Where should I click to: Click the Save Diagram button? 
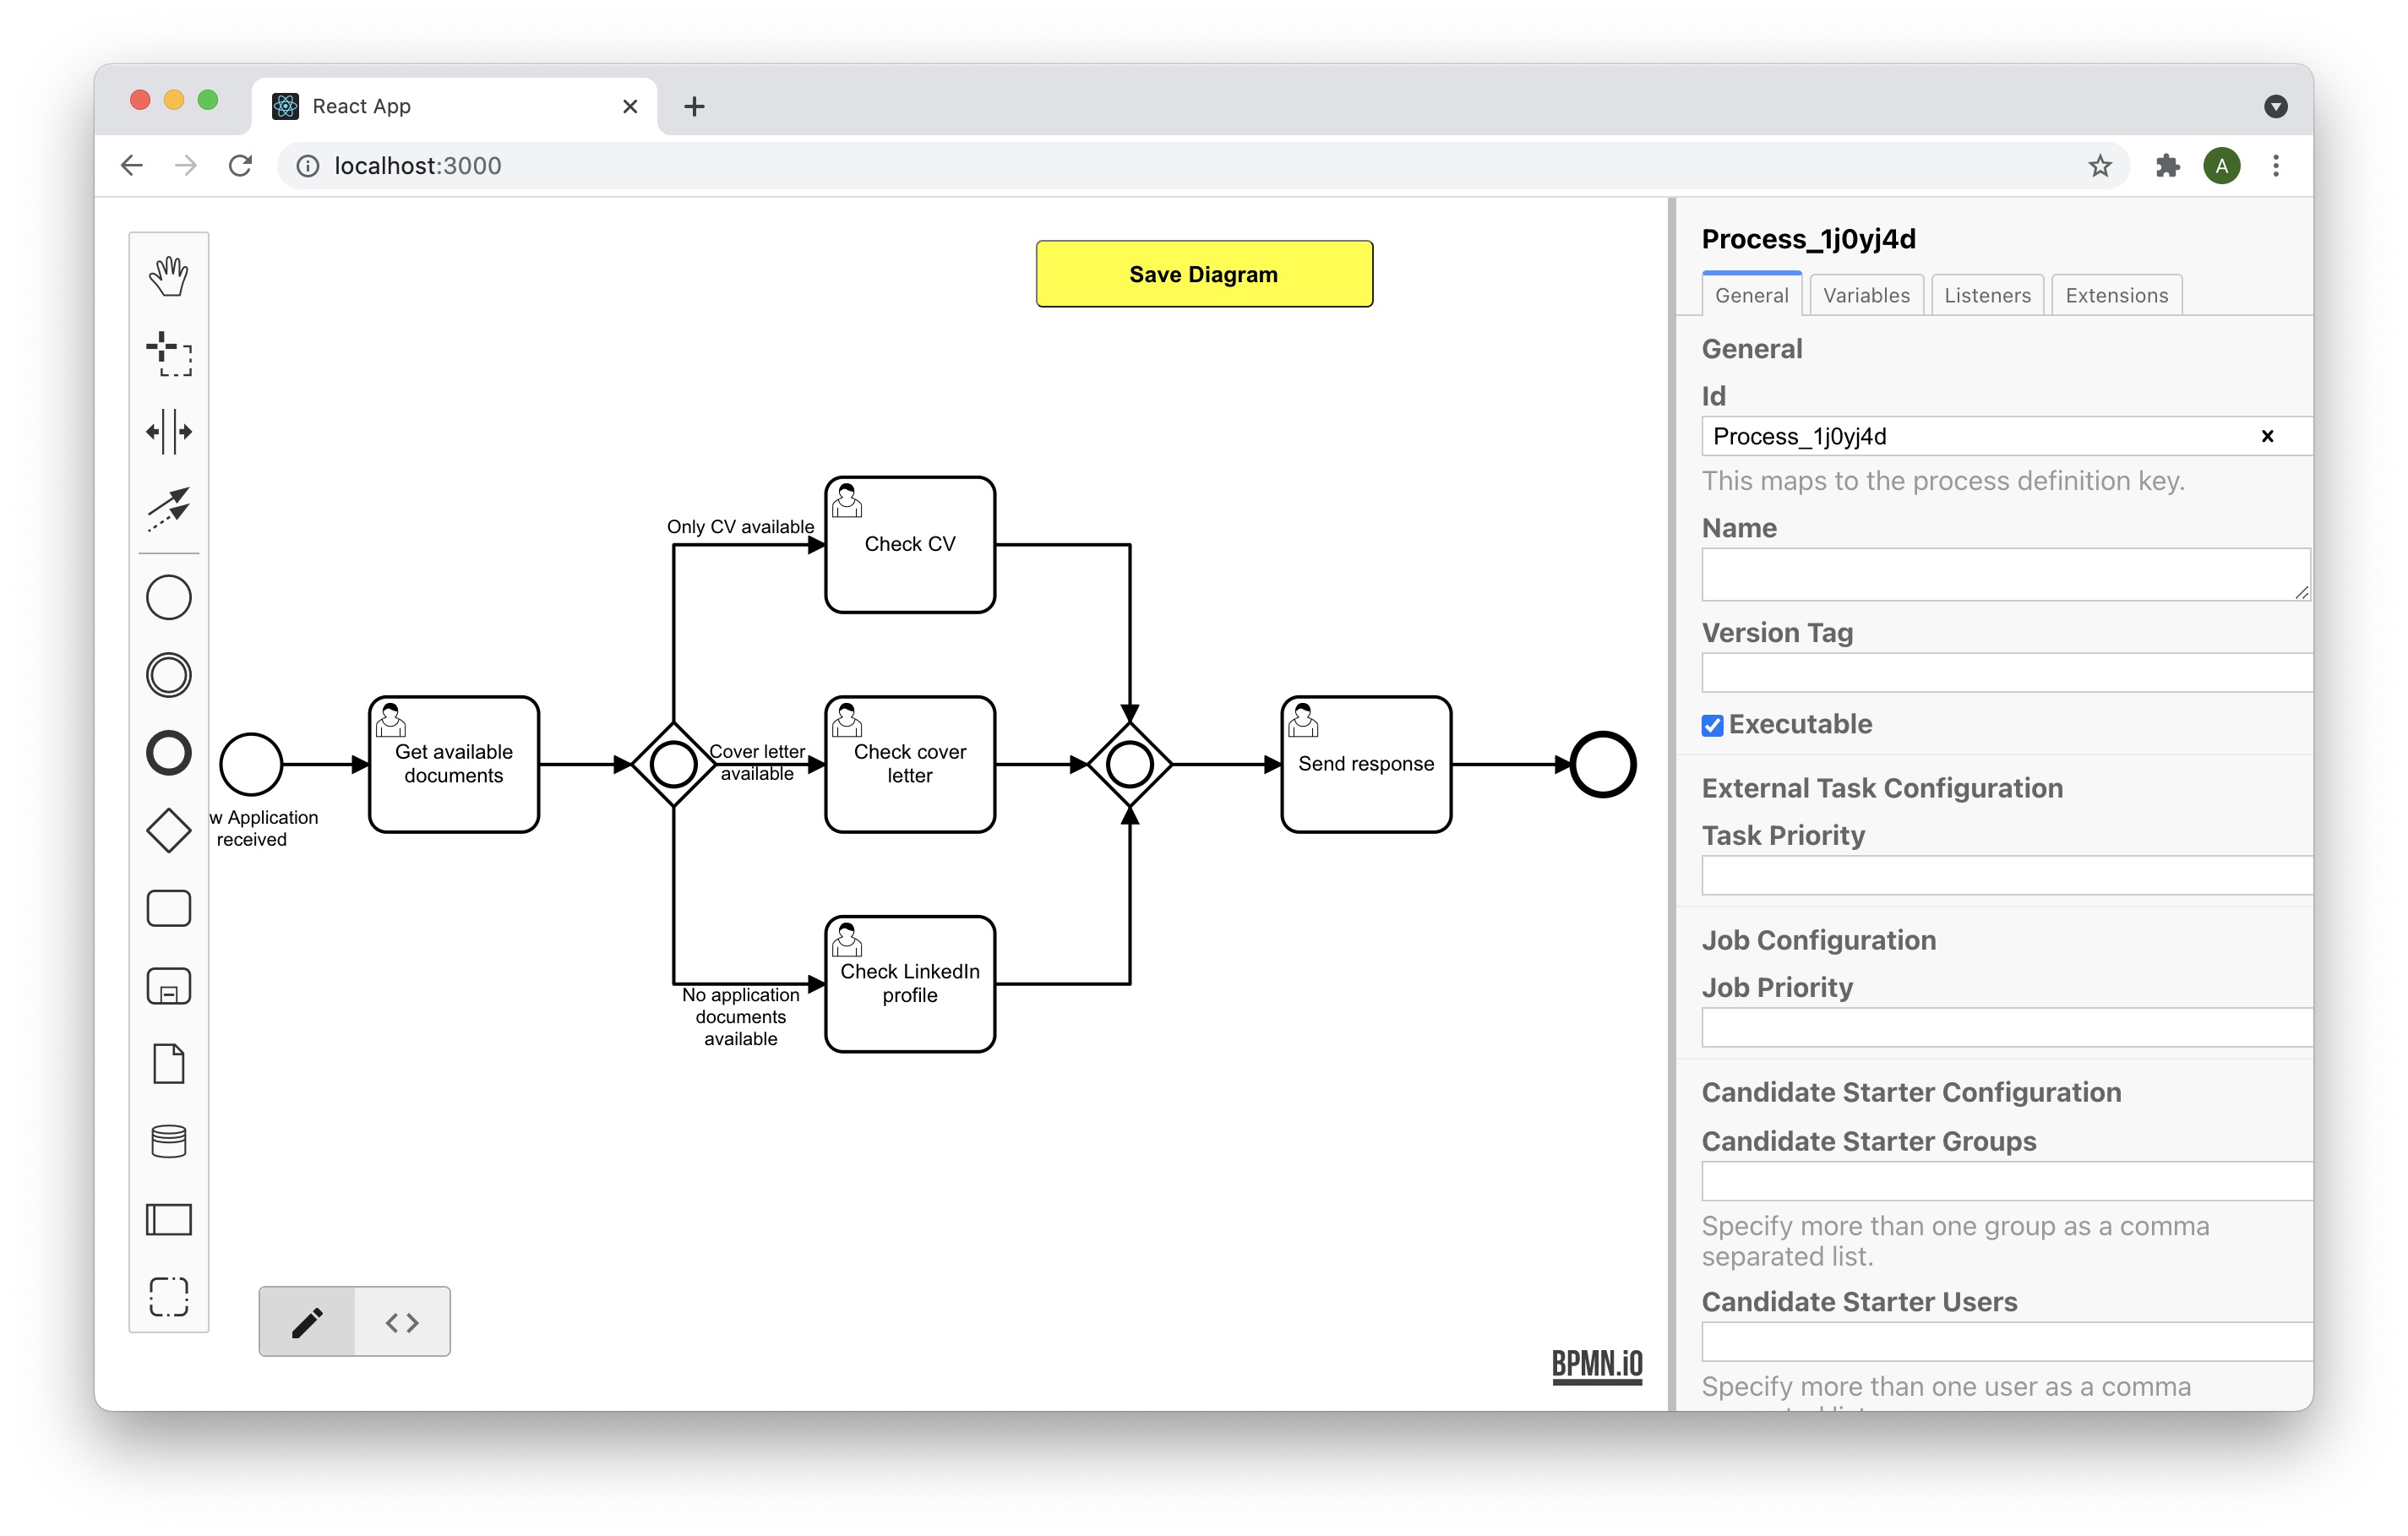(x=1203, y=274)
